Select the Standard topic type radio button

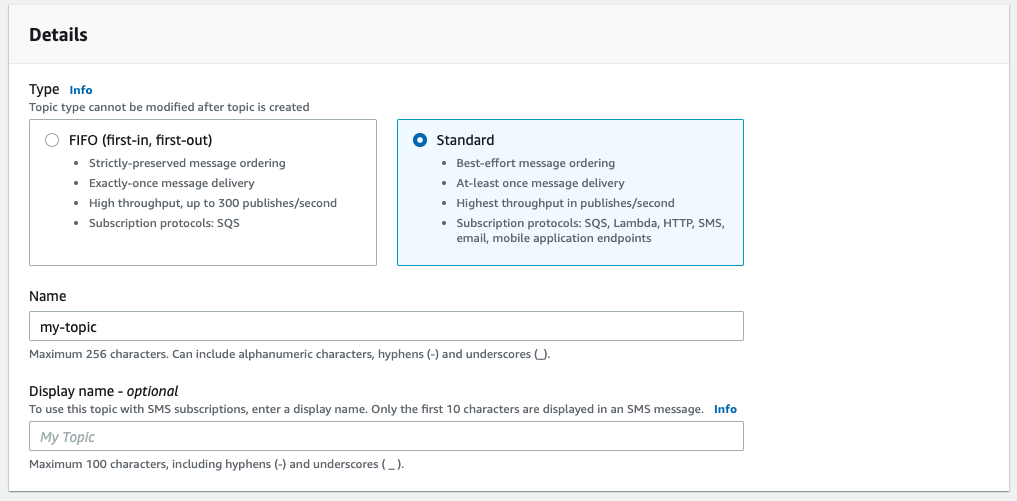click(x=420, y=141)
